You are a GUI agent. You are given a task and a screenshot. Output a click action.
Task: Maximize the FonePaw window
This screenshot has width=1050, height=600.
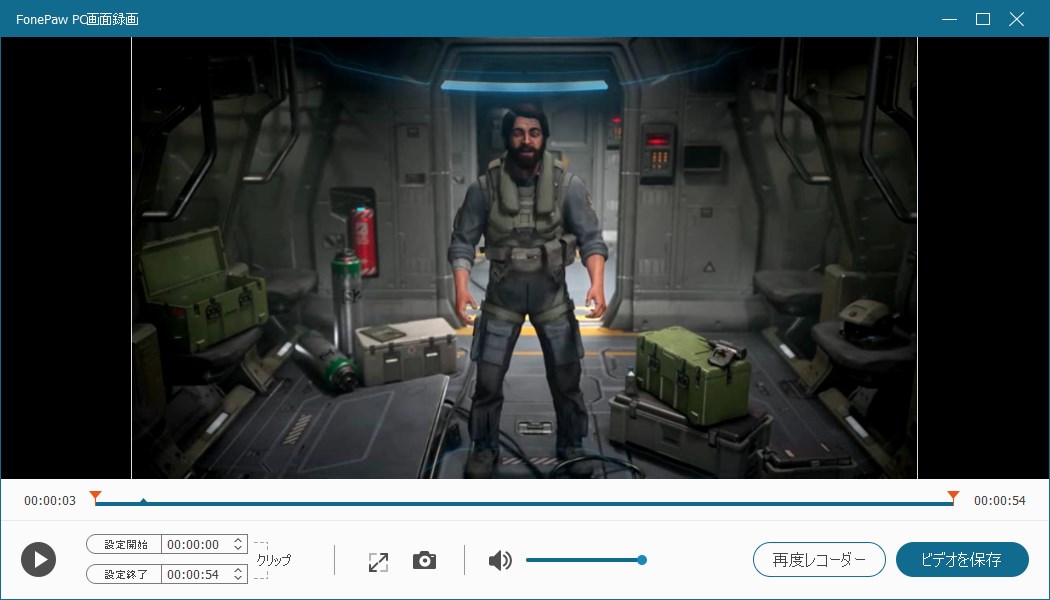[983, 19]
